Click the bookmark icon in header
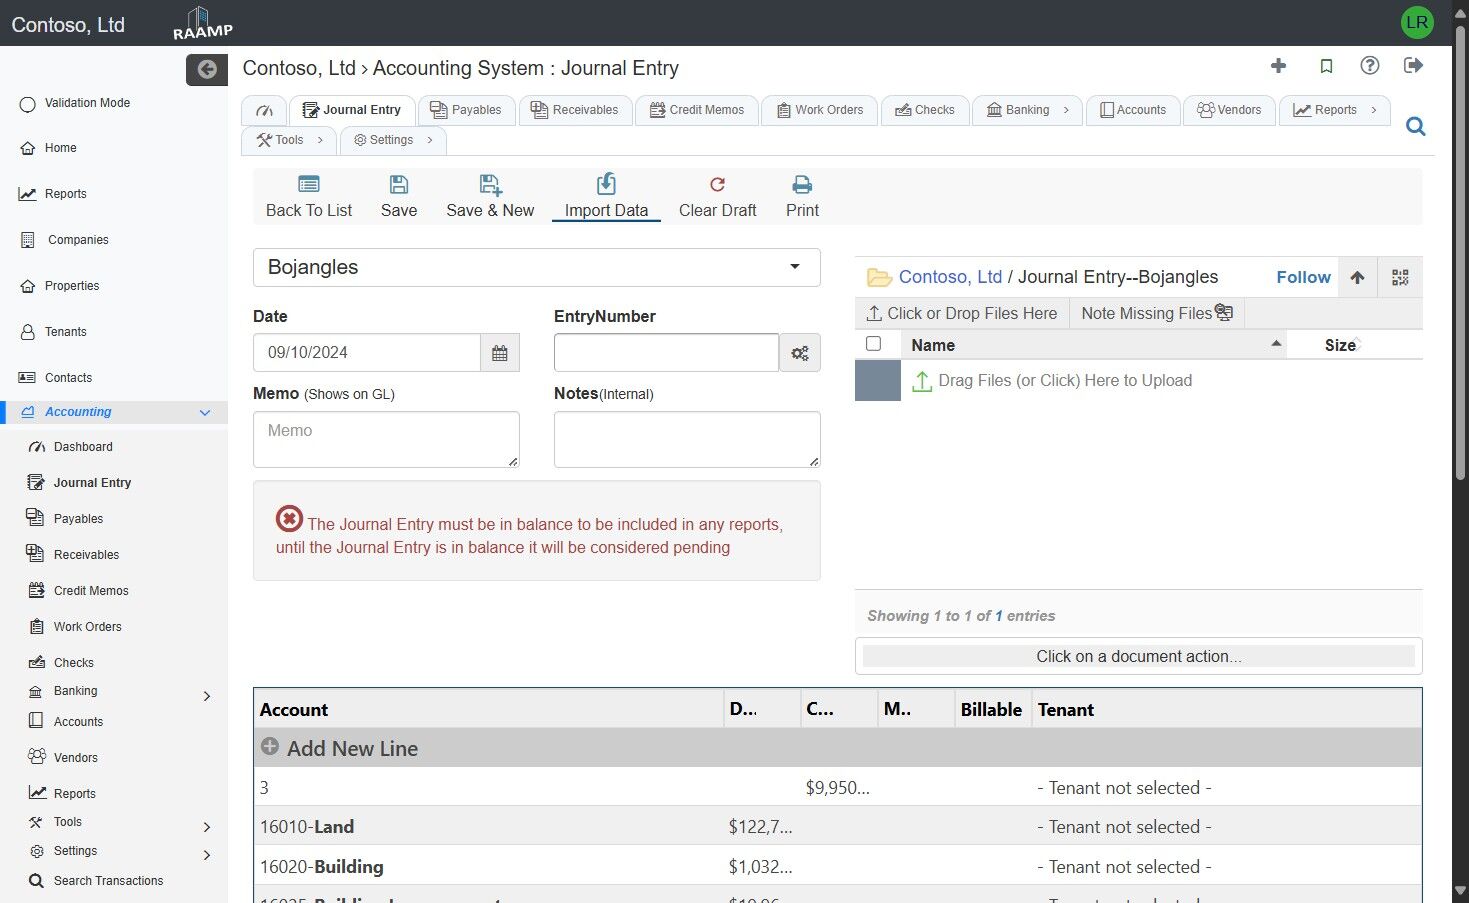The image size is (1469, 903). (x=1326, y=66)
